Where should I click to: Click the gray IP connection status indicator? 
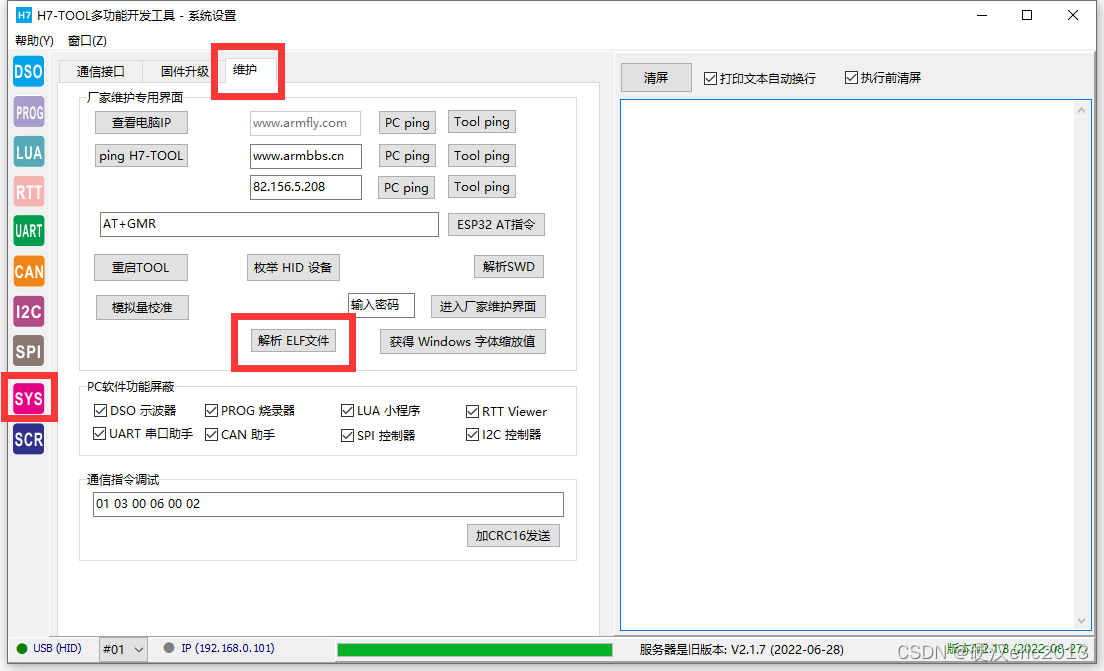click(169, 648)
